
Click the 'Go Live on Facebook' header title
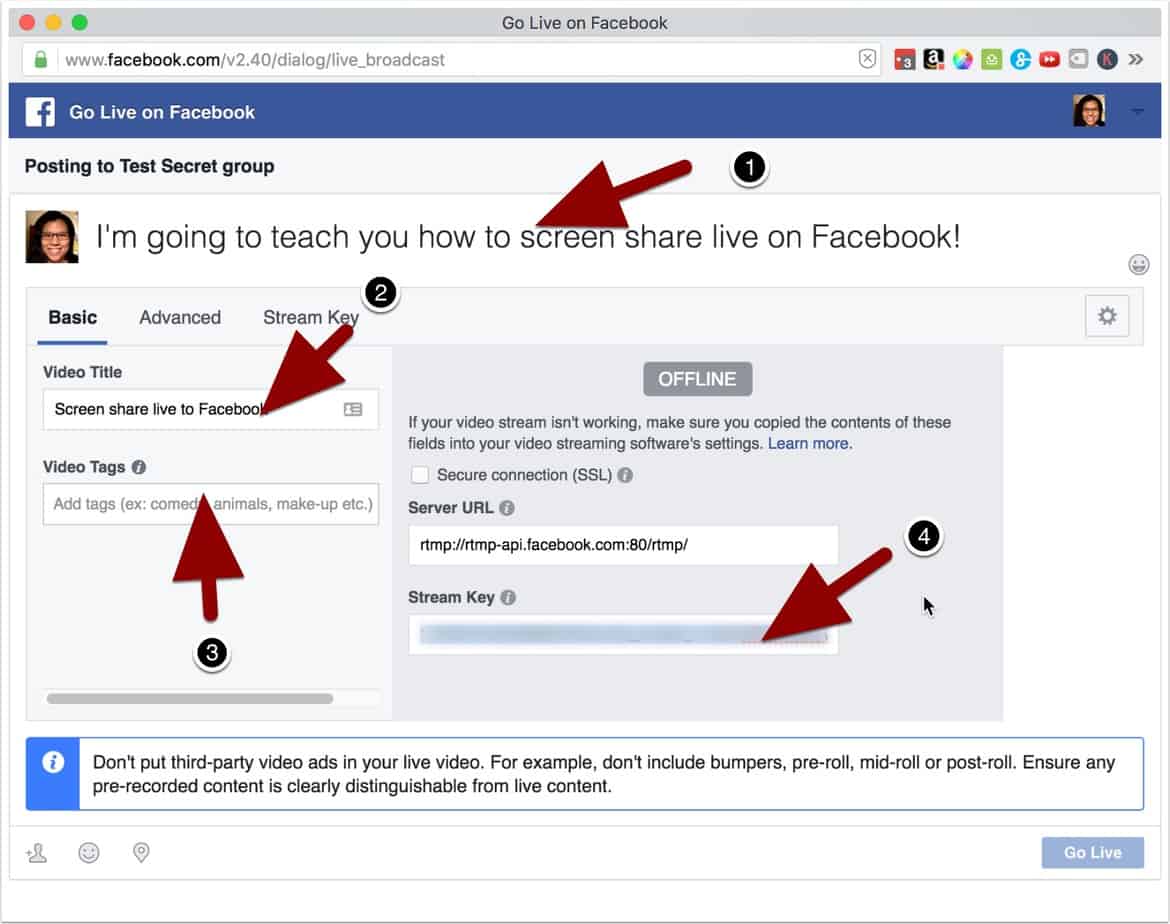tap(162, 112)
